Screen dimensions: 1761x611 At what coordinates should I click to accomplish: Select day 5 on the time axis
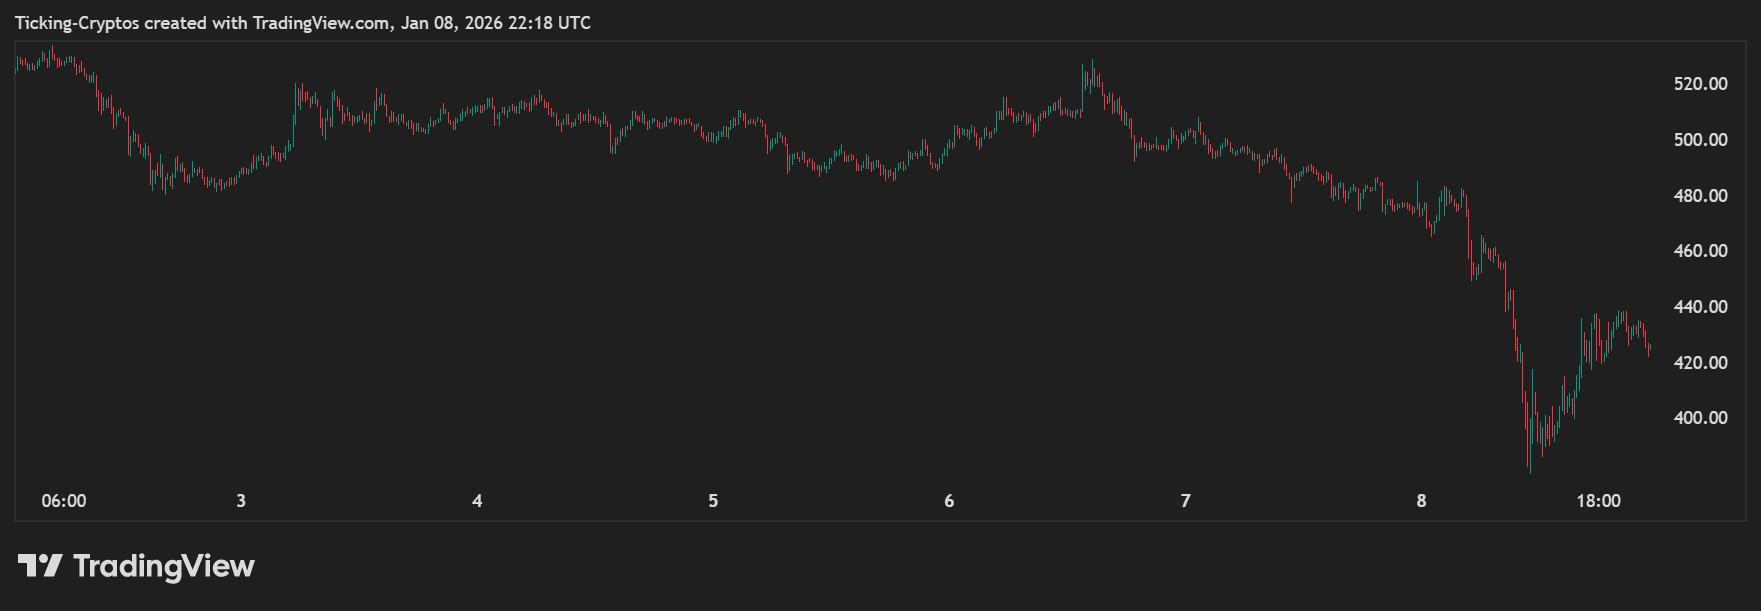(713, 501)
